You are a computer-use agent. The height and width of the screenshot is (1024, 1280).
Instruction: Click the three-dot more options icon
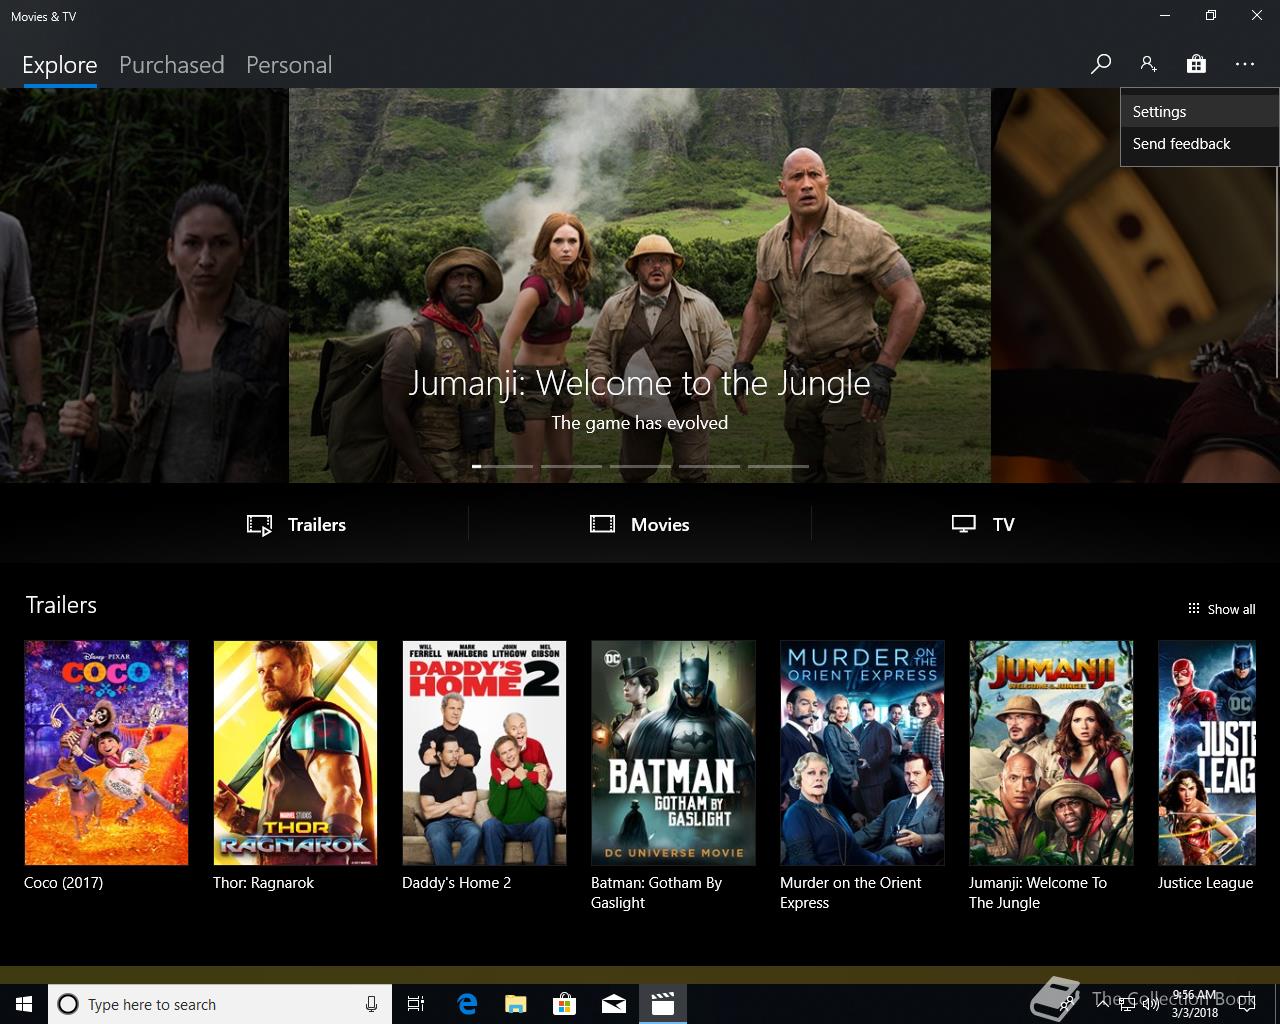click(x=1244, y=64)
